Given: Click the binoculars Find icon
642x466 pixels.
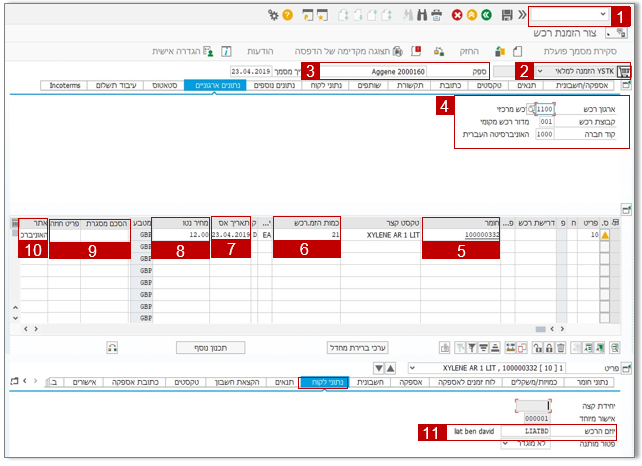Looking at the screenshot, I should point(422,16).
